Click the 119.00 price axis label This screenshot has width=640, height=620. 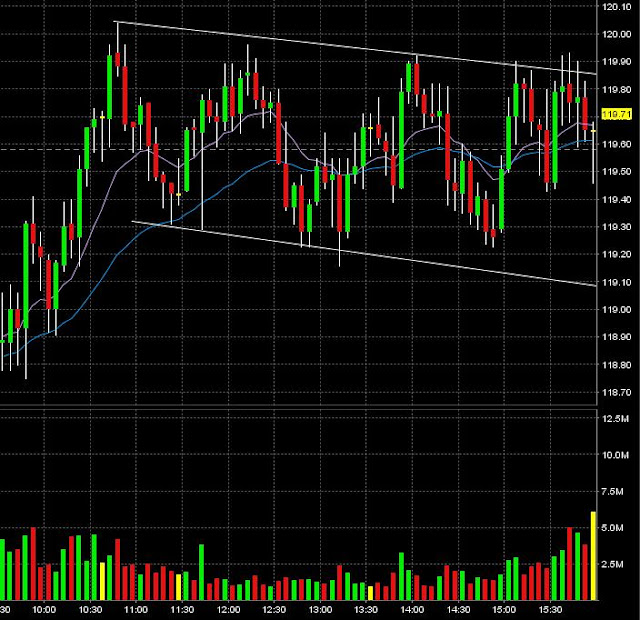616,309
